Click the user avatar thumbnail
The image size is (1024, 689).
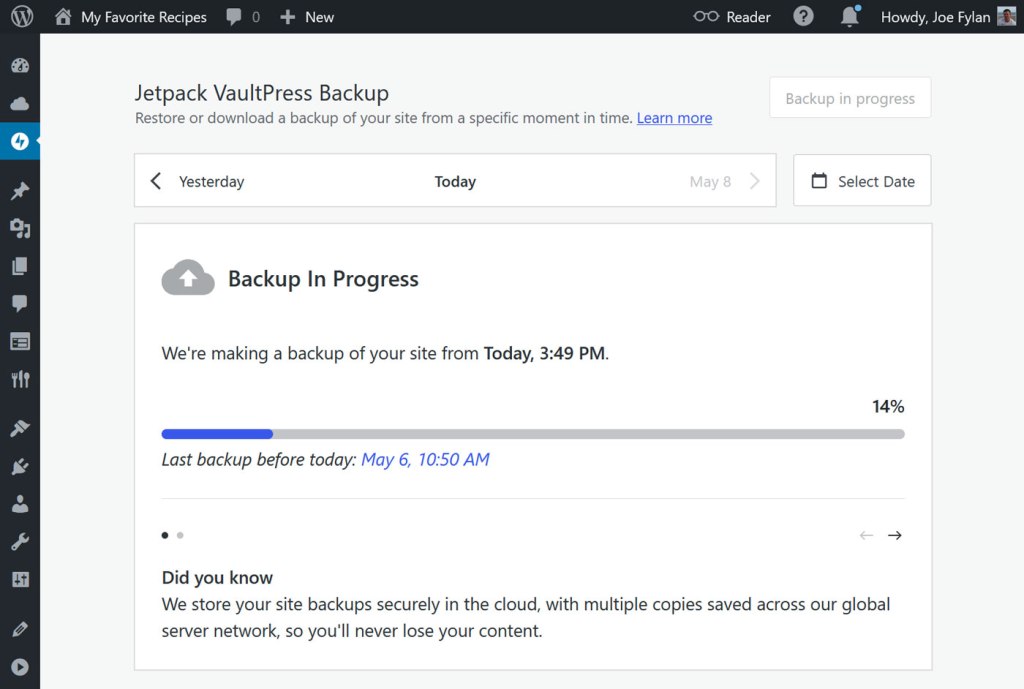tap(1006, 16)
